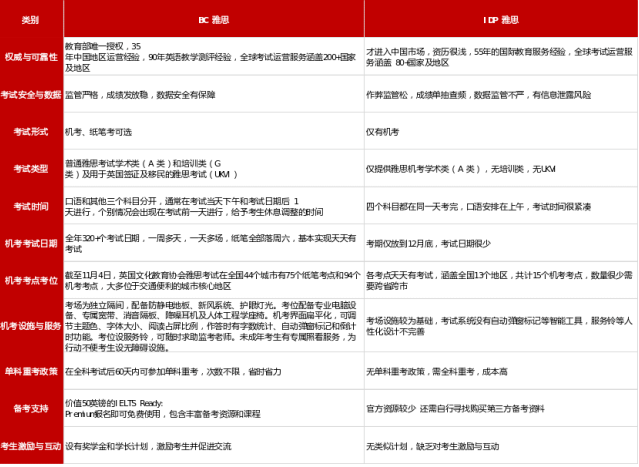Select cell 无单科重考政策，需全科重考，成本高
Viewport: 639px width, 467px height.
point(501,371)
